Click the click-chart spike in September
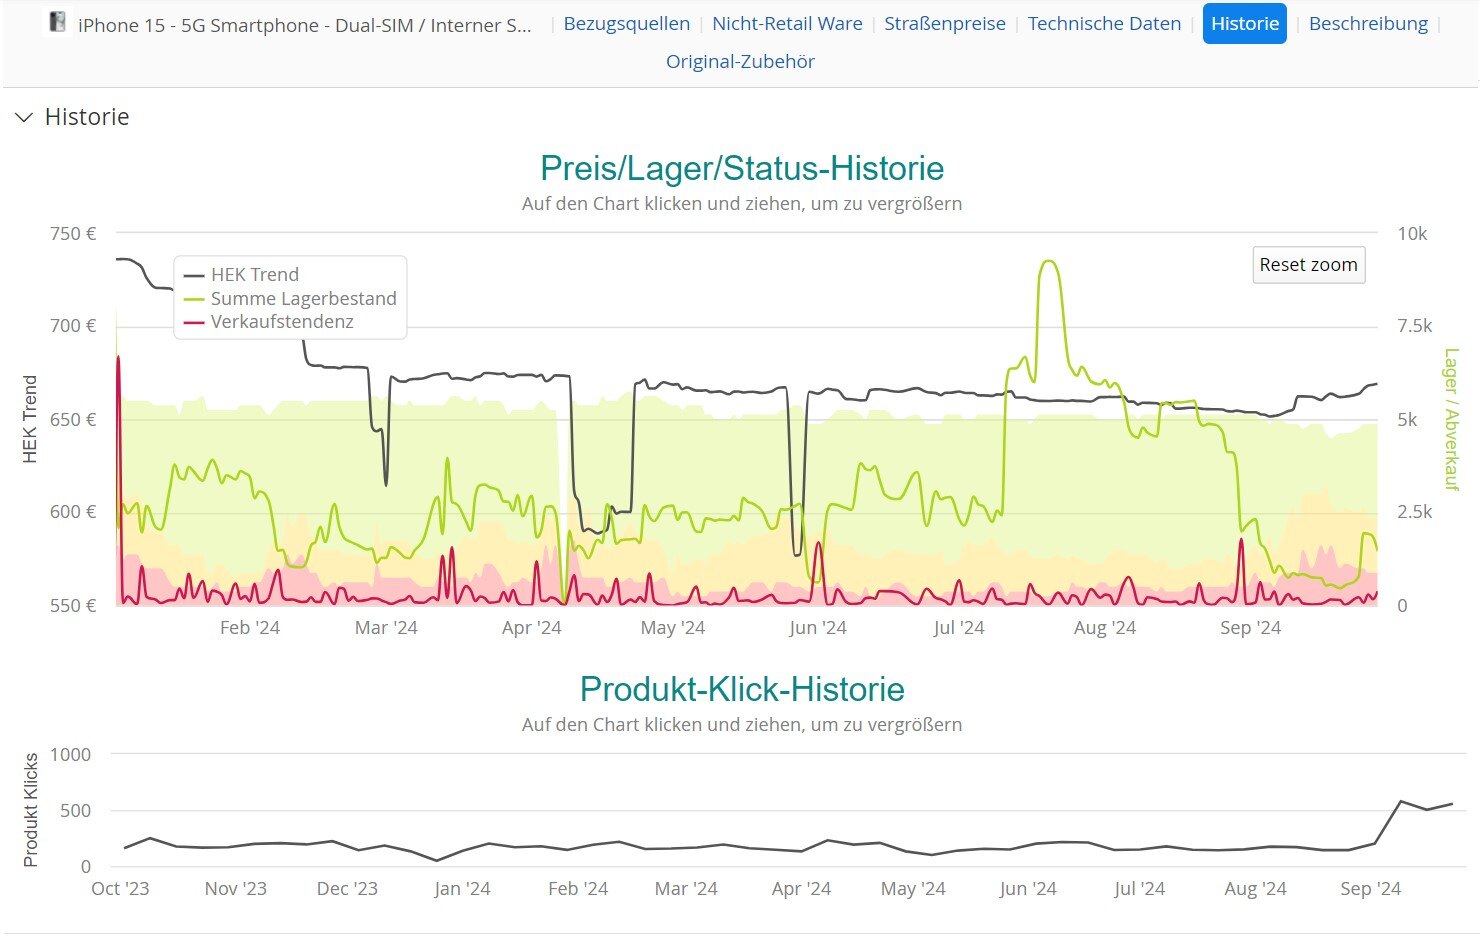 coord(1400,801)
